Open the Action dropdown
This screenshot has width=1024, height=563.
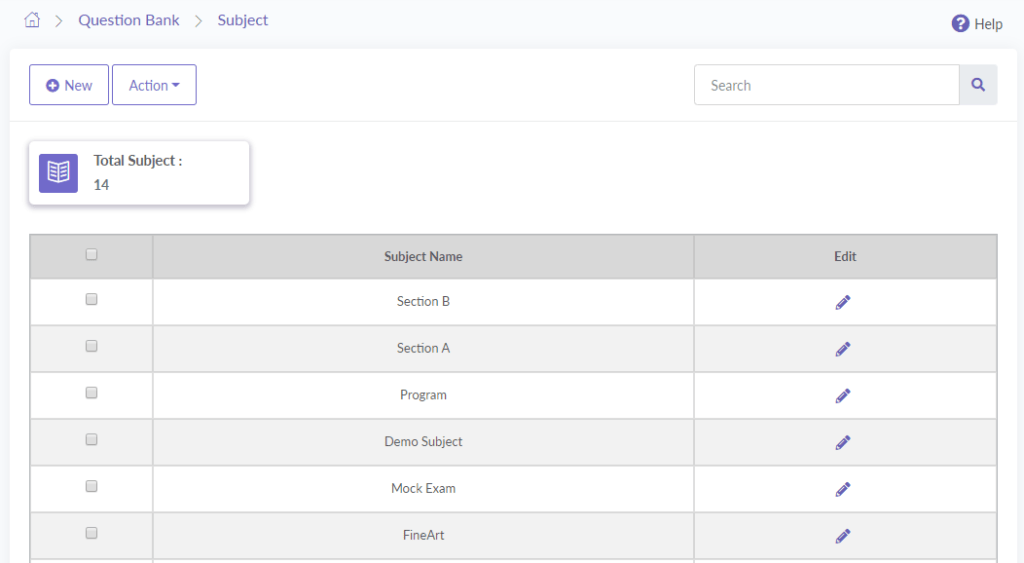(x=154, y=85)
